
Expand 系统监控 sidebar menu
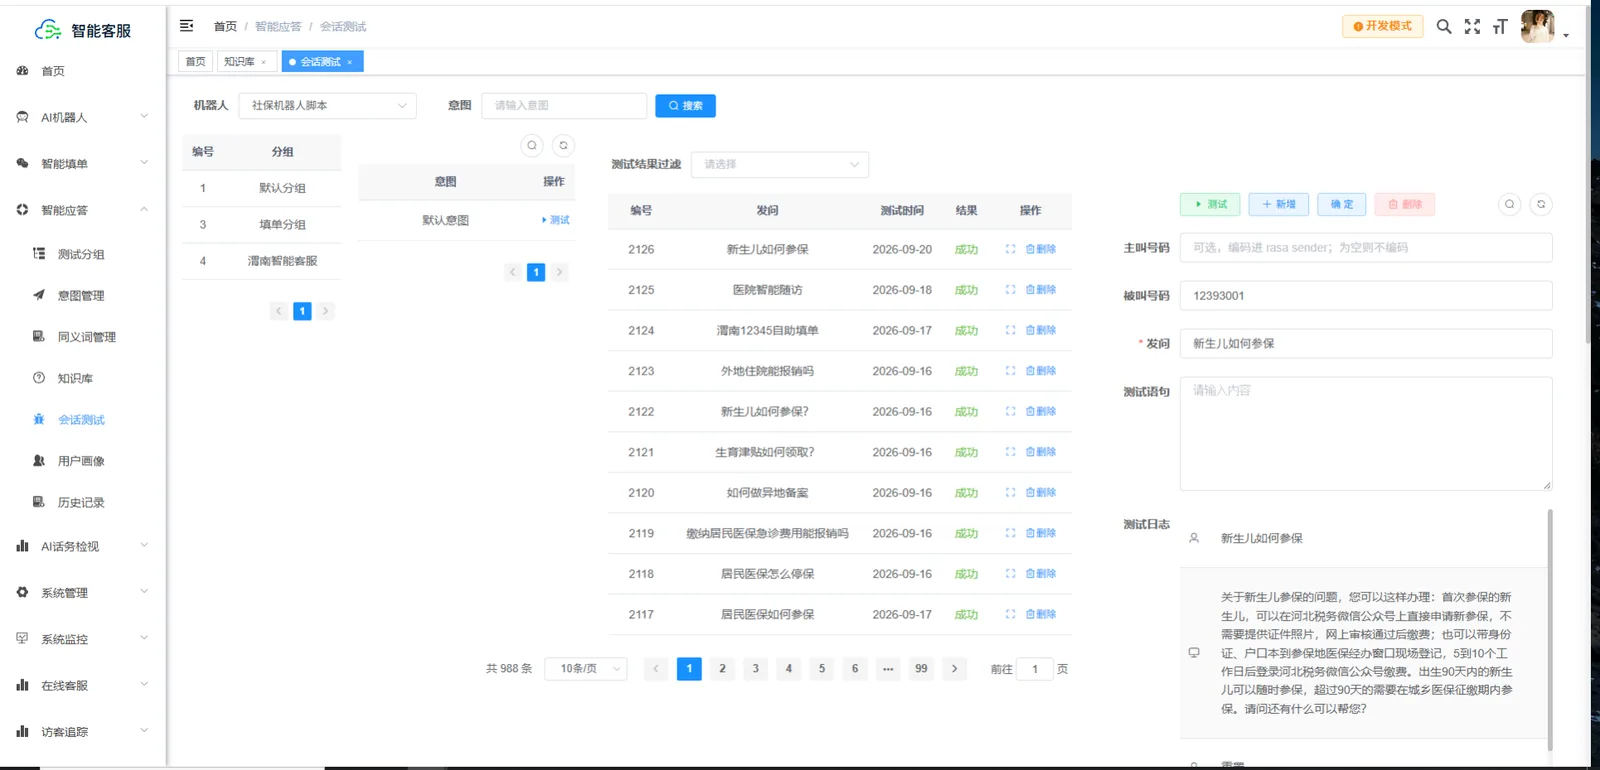point(83,639)
